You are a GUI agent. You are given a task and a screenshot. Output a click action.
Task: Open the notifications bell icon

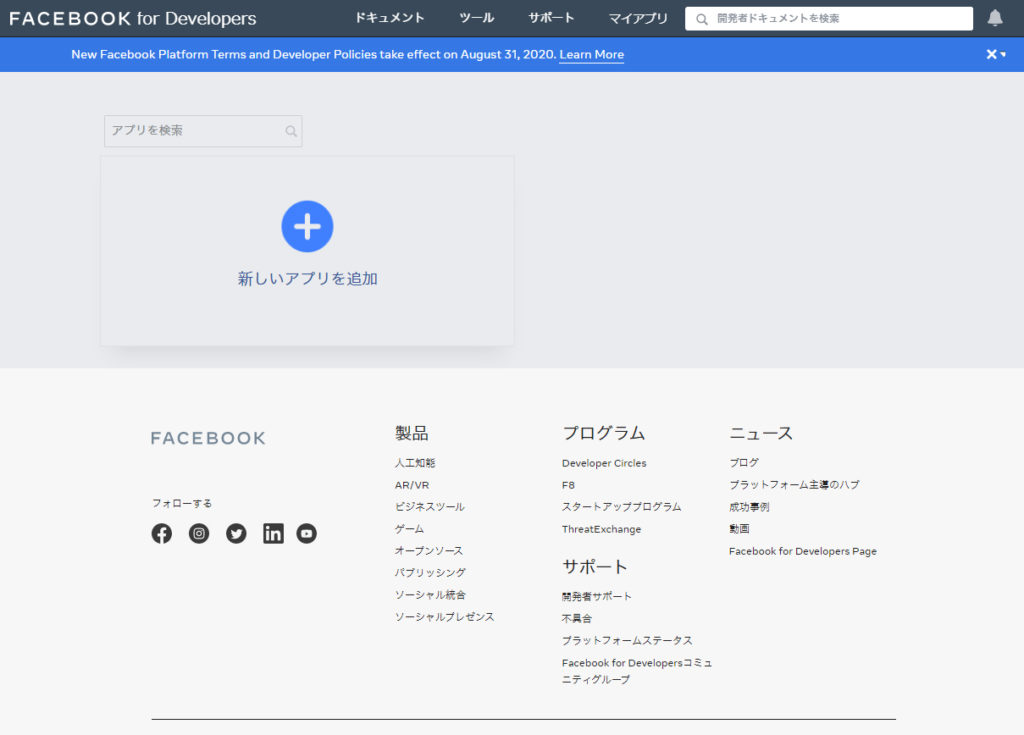point(995,18)
